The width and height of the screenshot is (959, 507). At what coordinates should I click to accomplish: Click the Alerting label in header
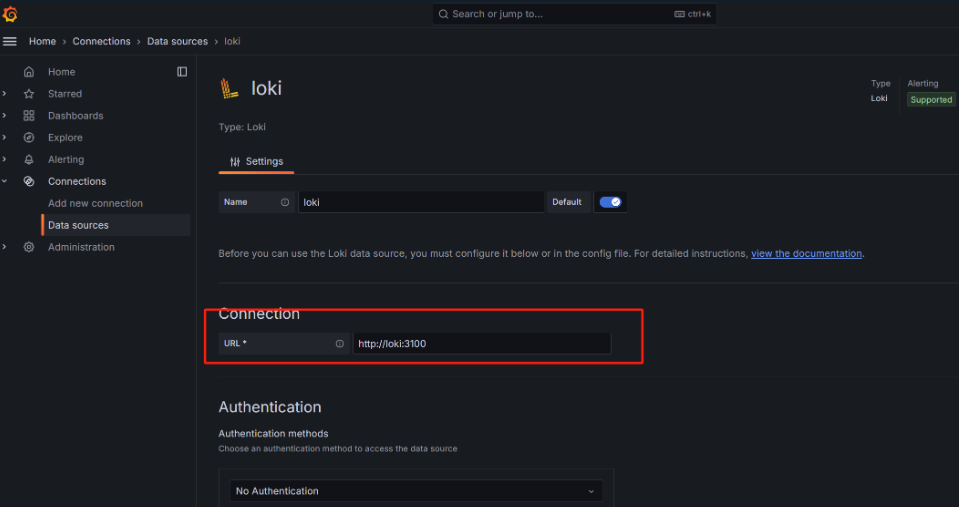pyautogui.click(x=922, y=83)
